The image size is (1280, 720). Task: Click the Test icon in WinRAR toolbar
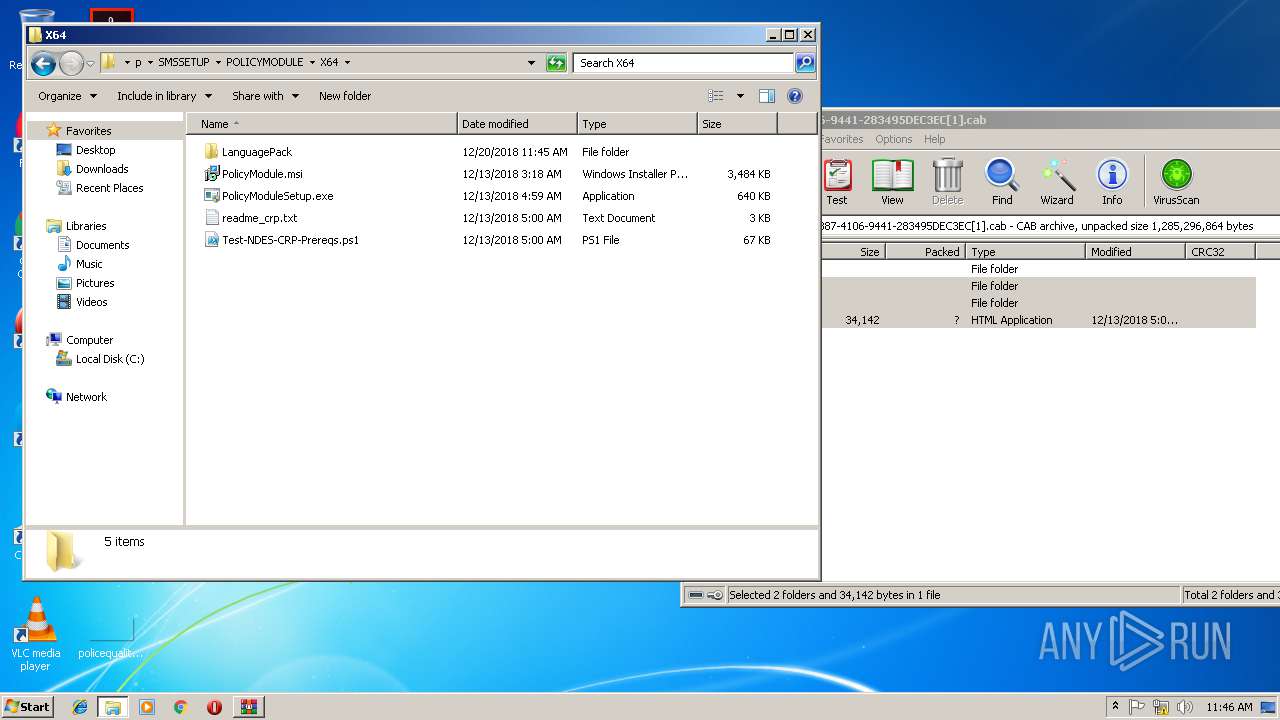(x=837, y=182)
